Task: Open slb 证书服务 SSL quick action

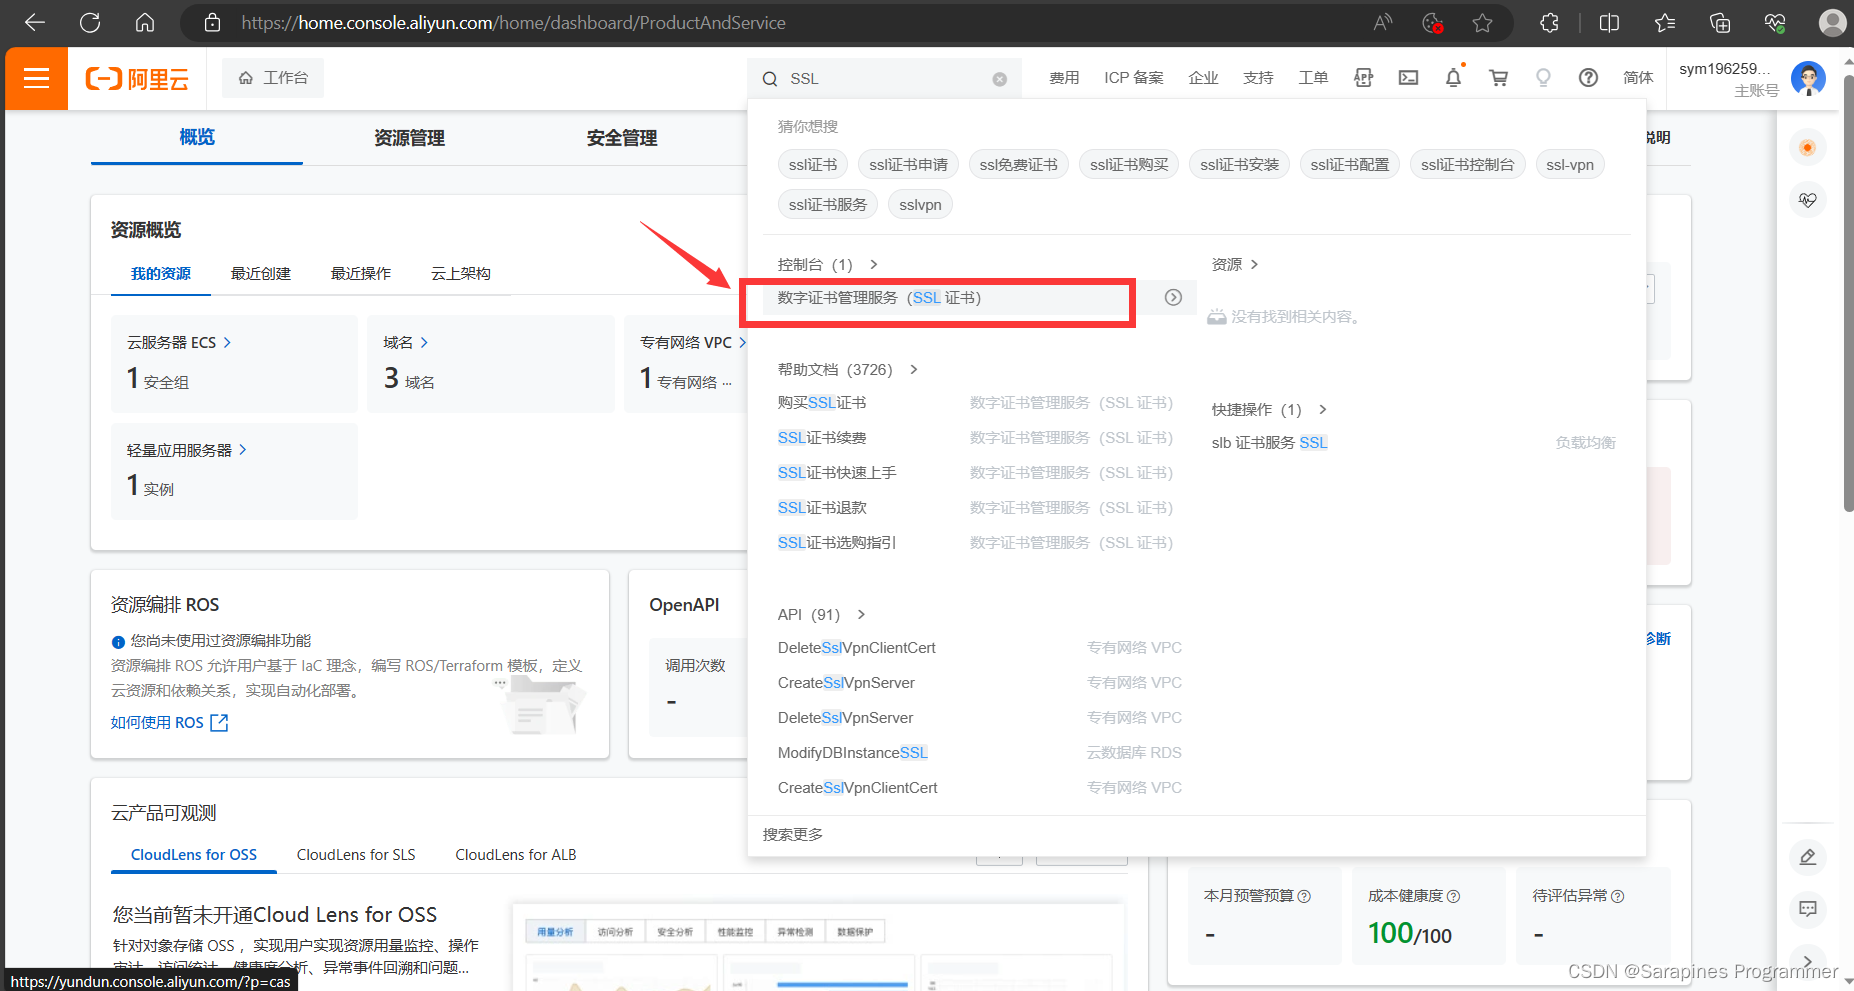Action: [x=1270, y=443]
